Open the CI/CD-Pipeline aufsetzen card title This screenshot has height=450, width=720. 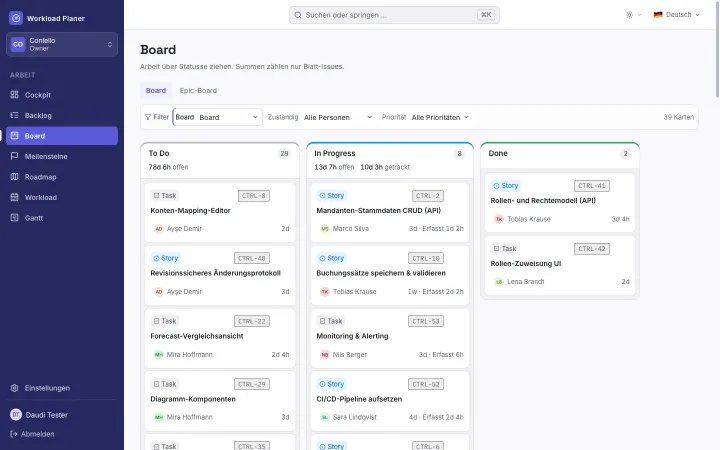(x=359, y=399)
